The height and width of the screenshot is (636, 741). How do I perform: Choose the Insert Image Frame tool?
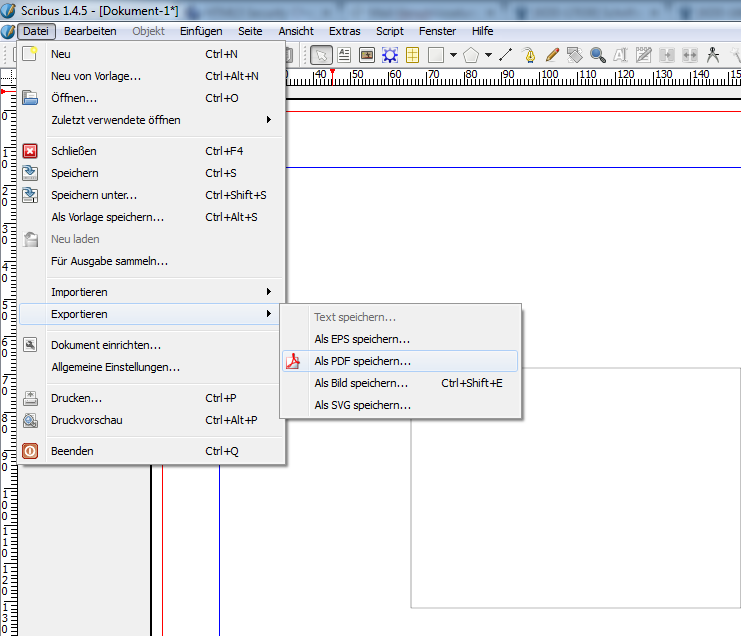367,55
